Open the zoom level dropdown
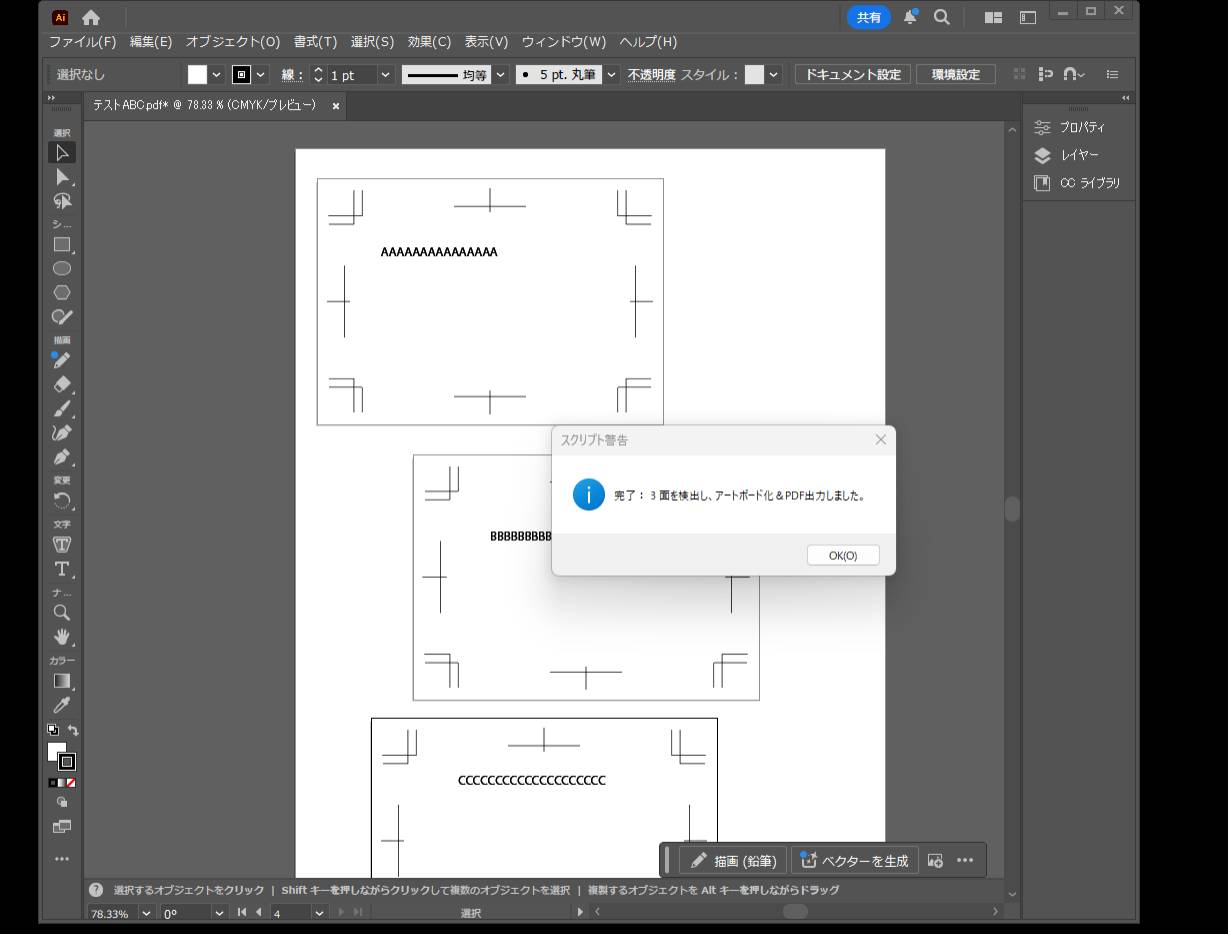 147,913
